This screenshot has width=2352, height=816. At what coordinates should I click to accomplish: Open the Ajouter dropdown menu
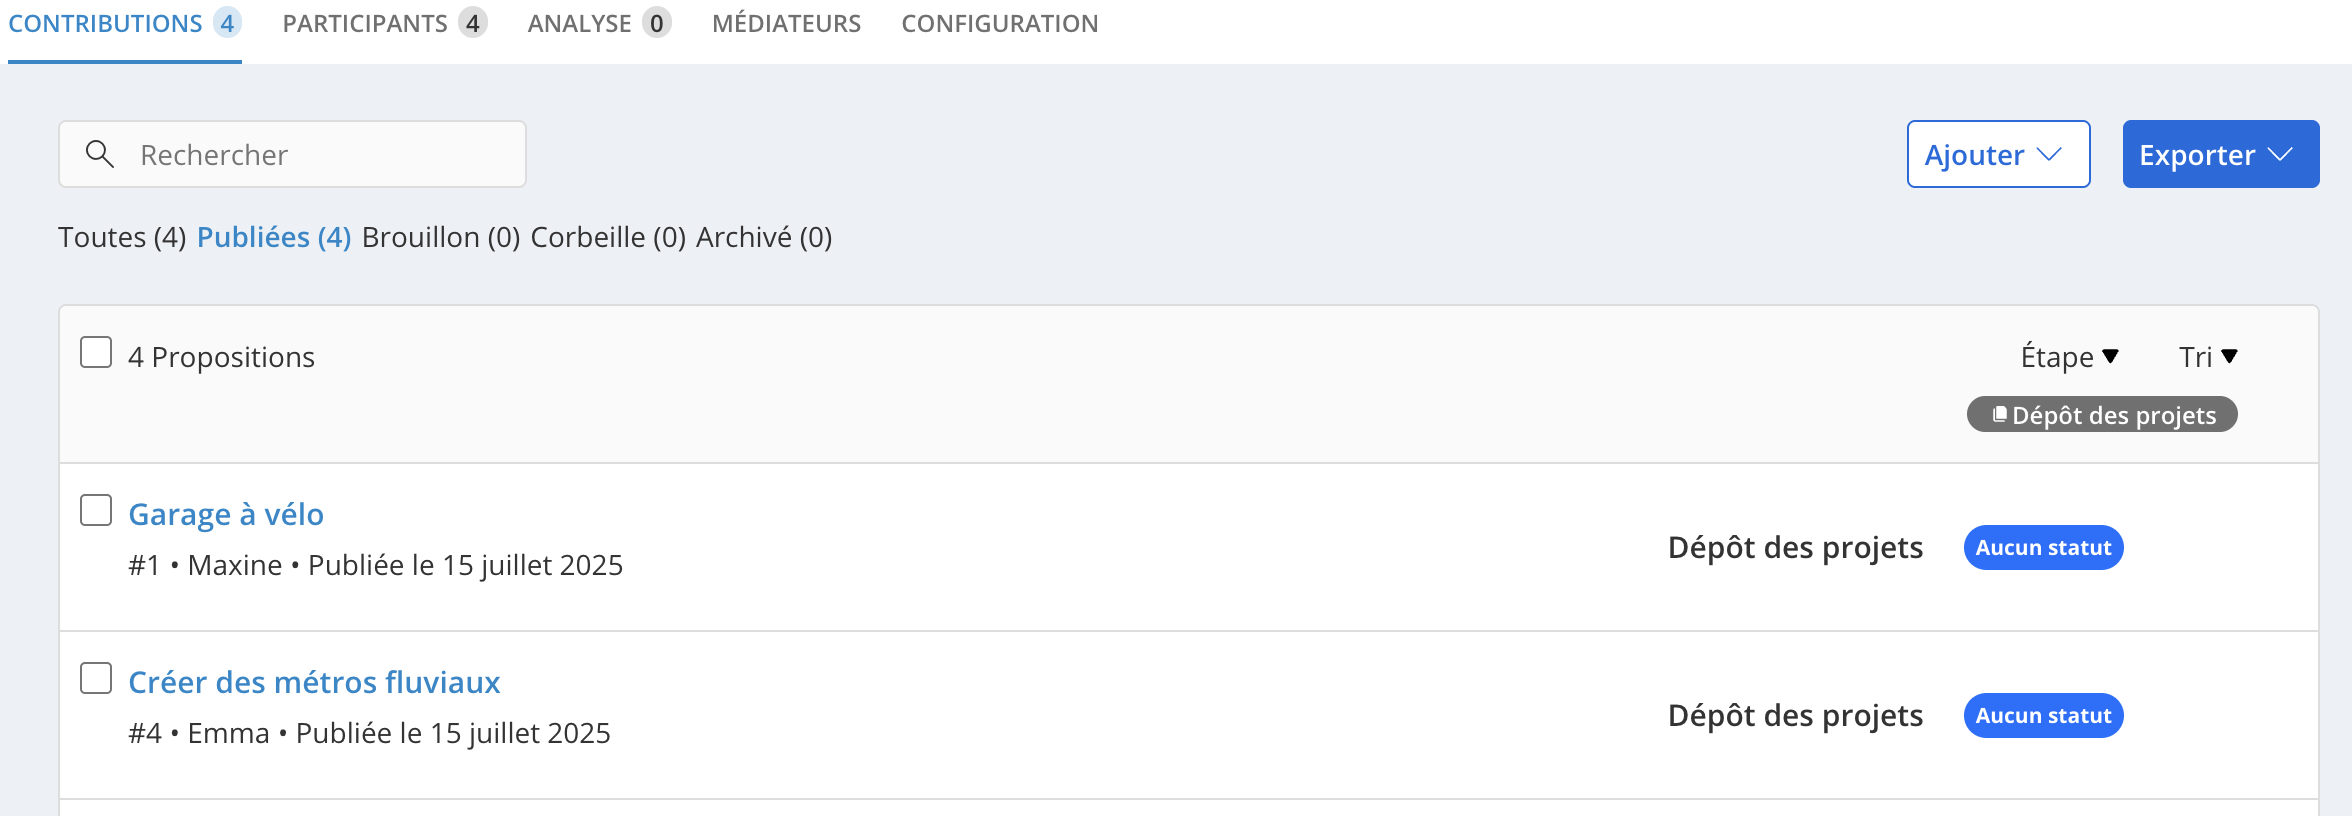[x=1998, y=154]
